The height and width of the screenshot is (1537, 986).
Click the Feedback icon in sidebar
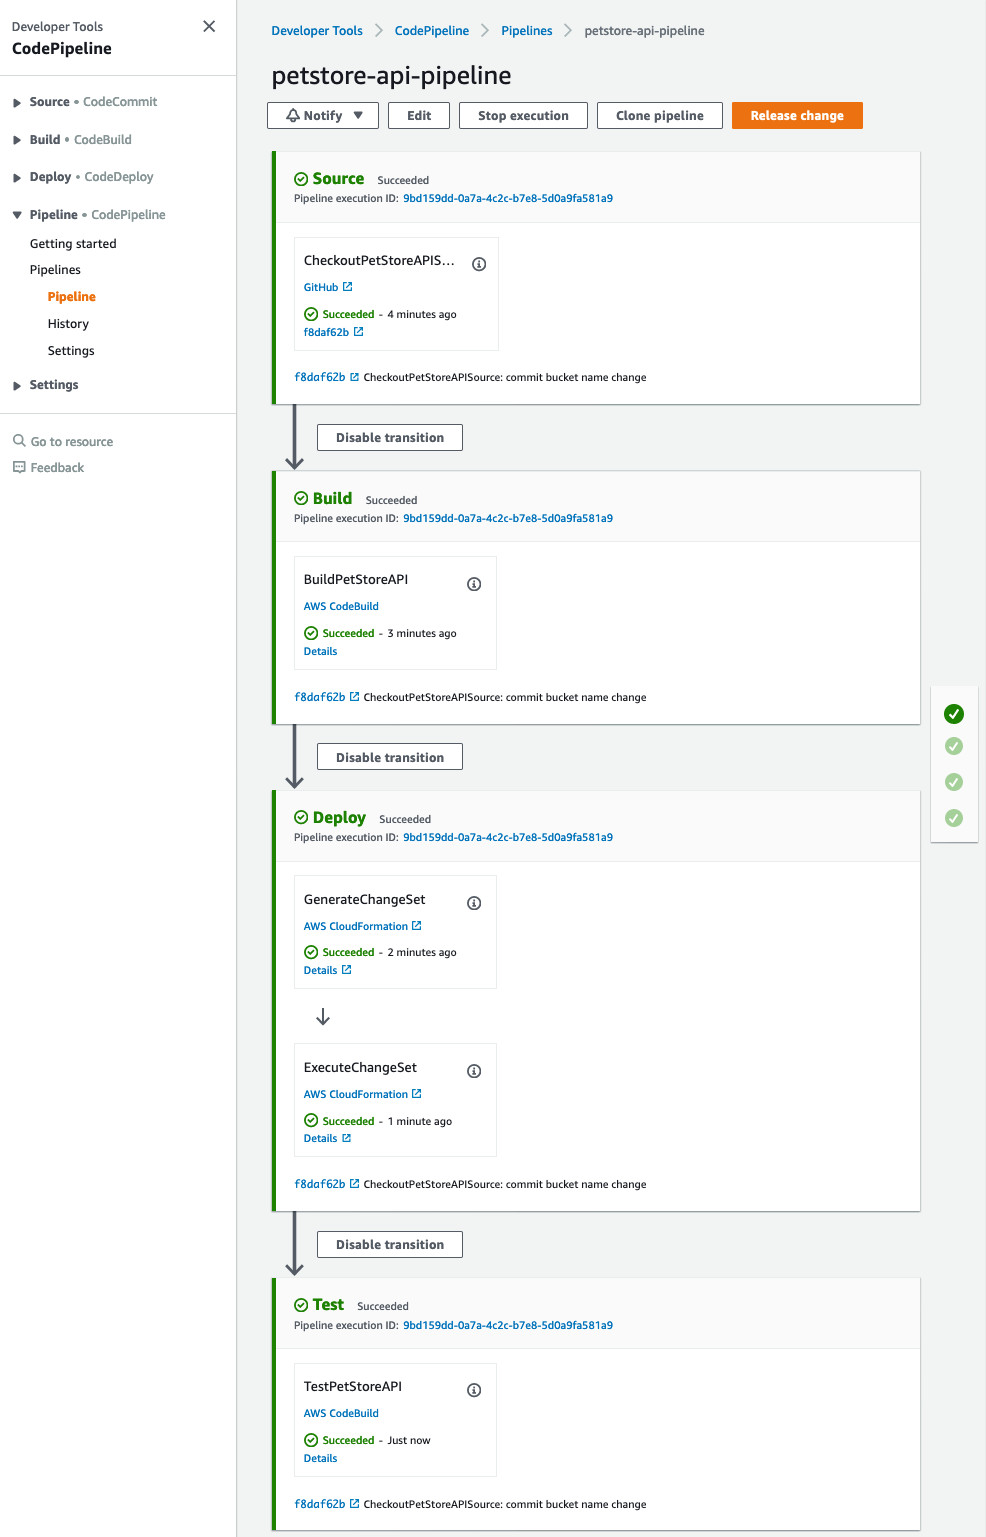tap(20, 467)
